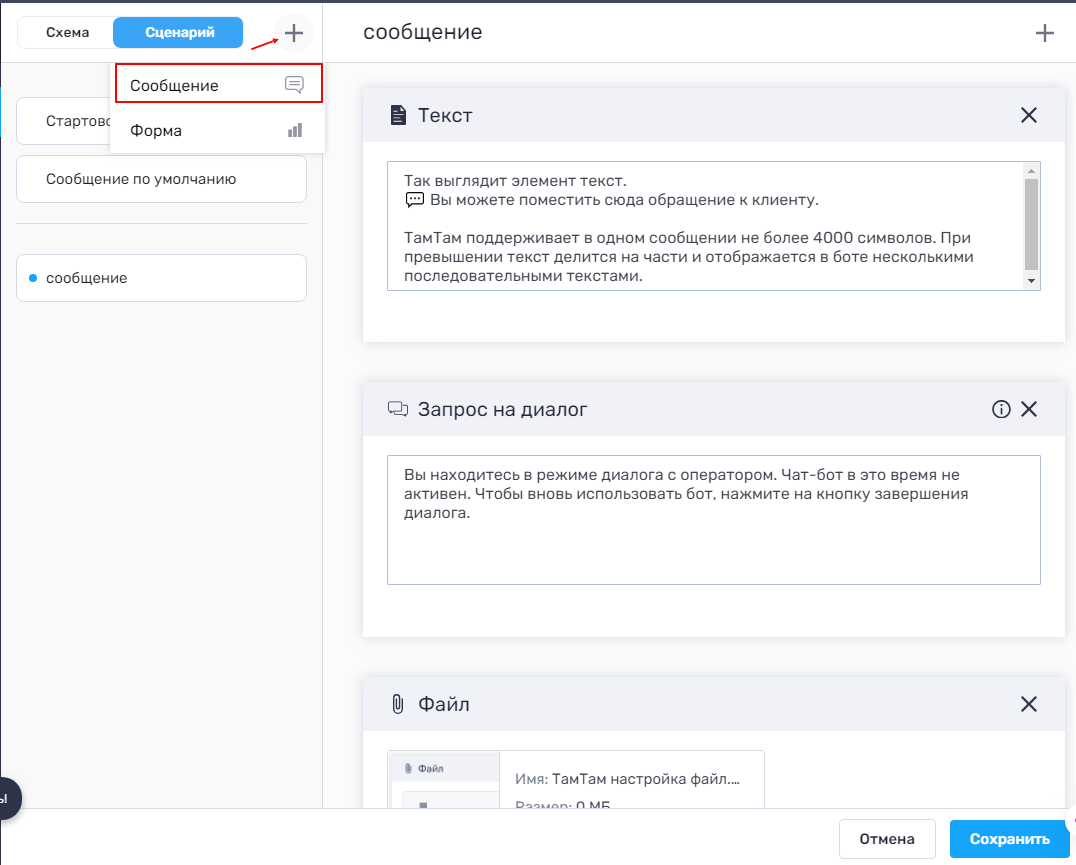Open the ТамТам file preview thumbnail

(x=443, y=780)
